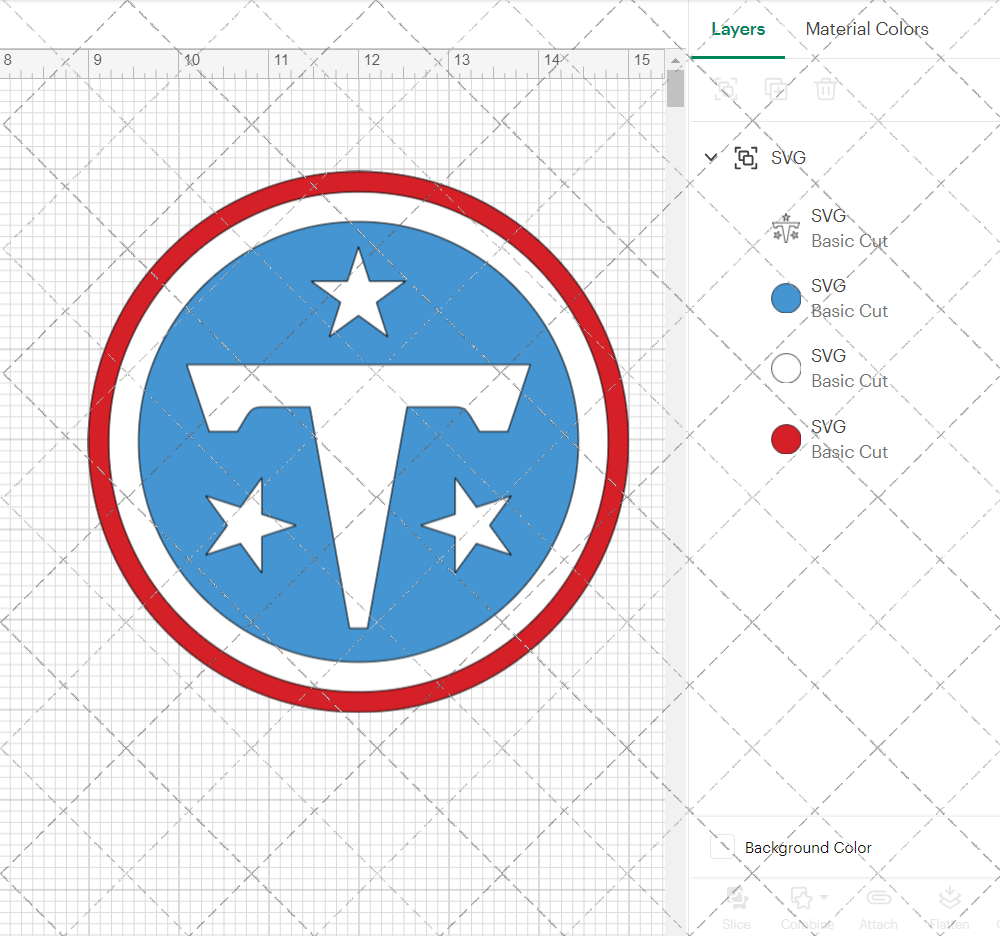The image size is (1000, 936).
Task: Select the blue circle SVG layer
Action: tap(786, 298)
